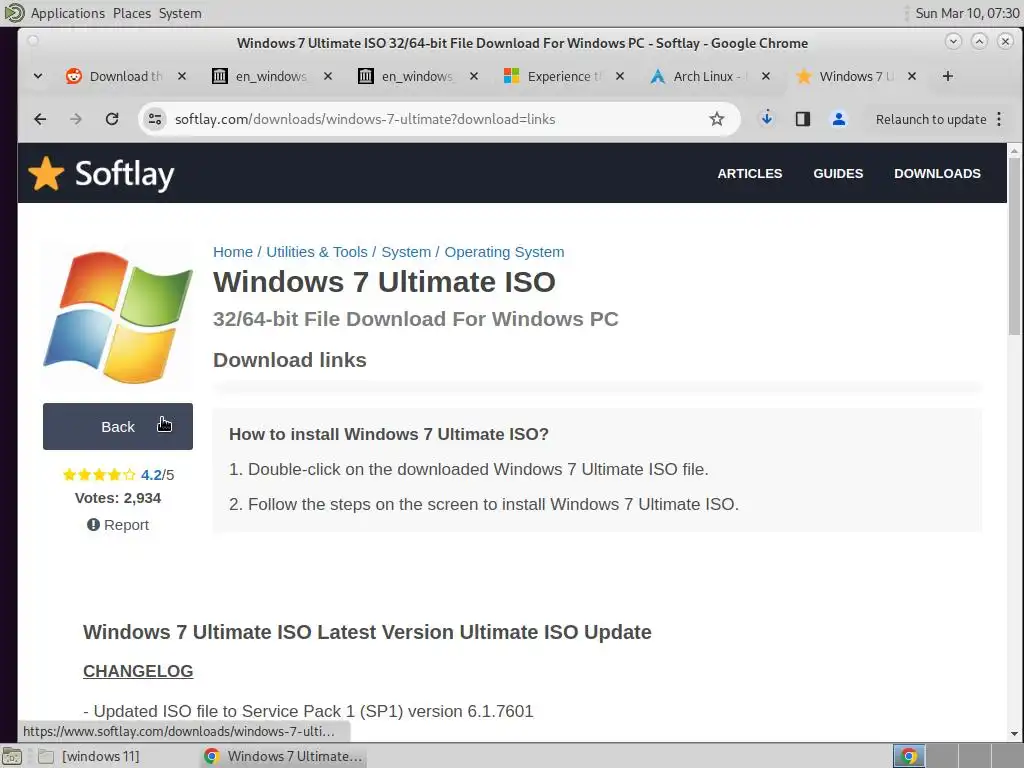Viewport: 1024px width, 768px height.
Task: Click Chrome icon in bottom-right workspace switcher
Action: click(x=909, y=756)
